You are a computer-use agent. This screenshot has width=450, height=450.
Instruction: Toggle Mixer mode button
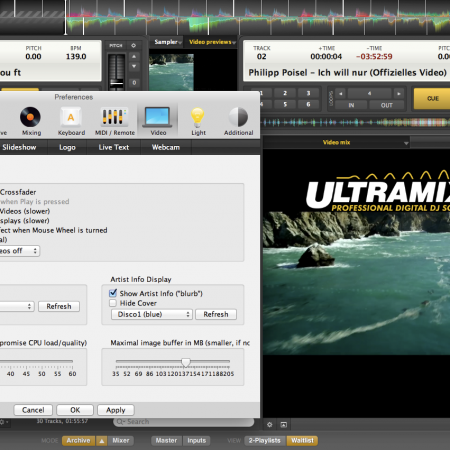coord(121,441)
